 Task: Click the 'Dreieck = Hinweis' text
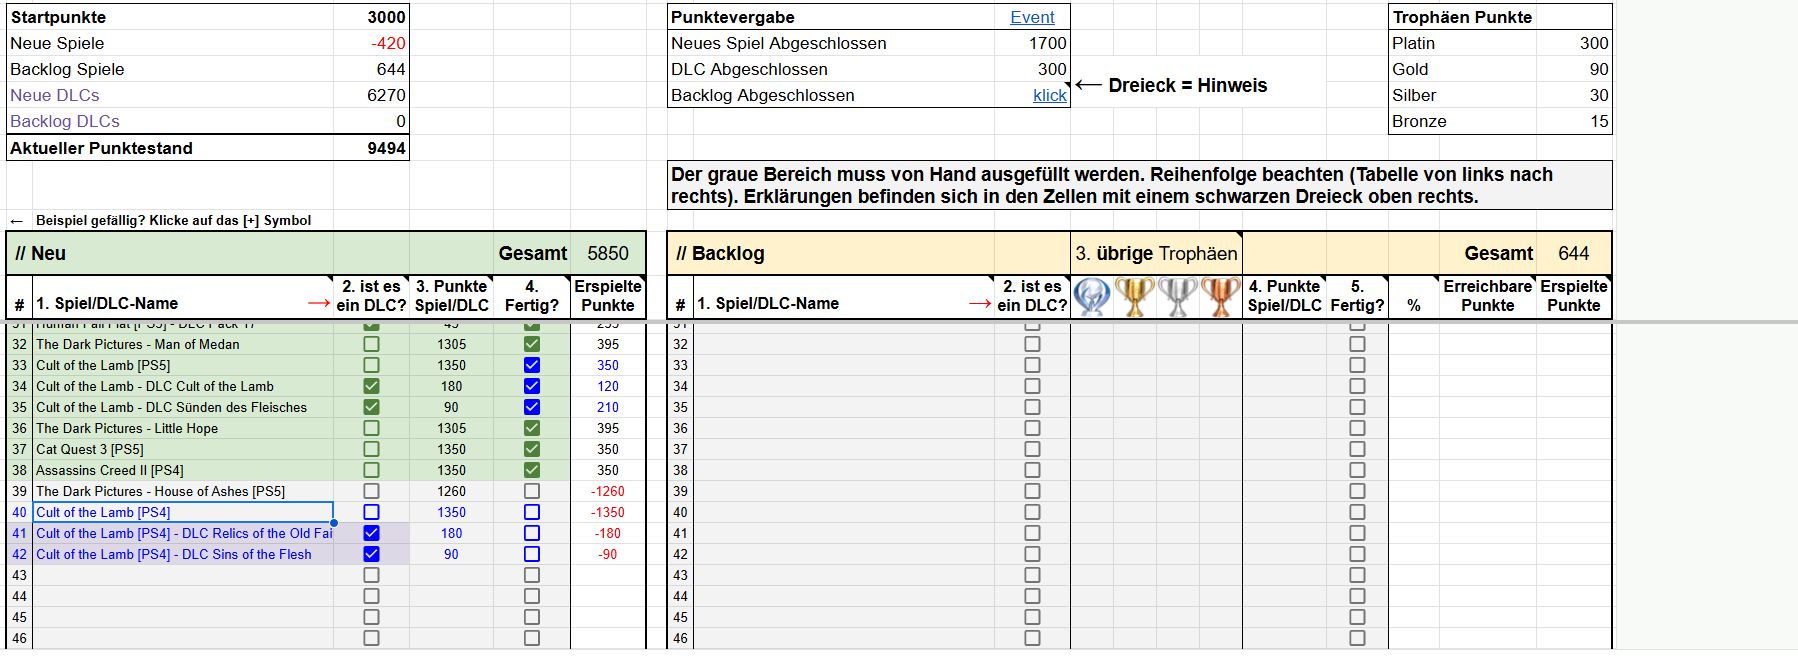pos(1187,85)
